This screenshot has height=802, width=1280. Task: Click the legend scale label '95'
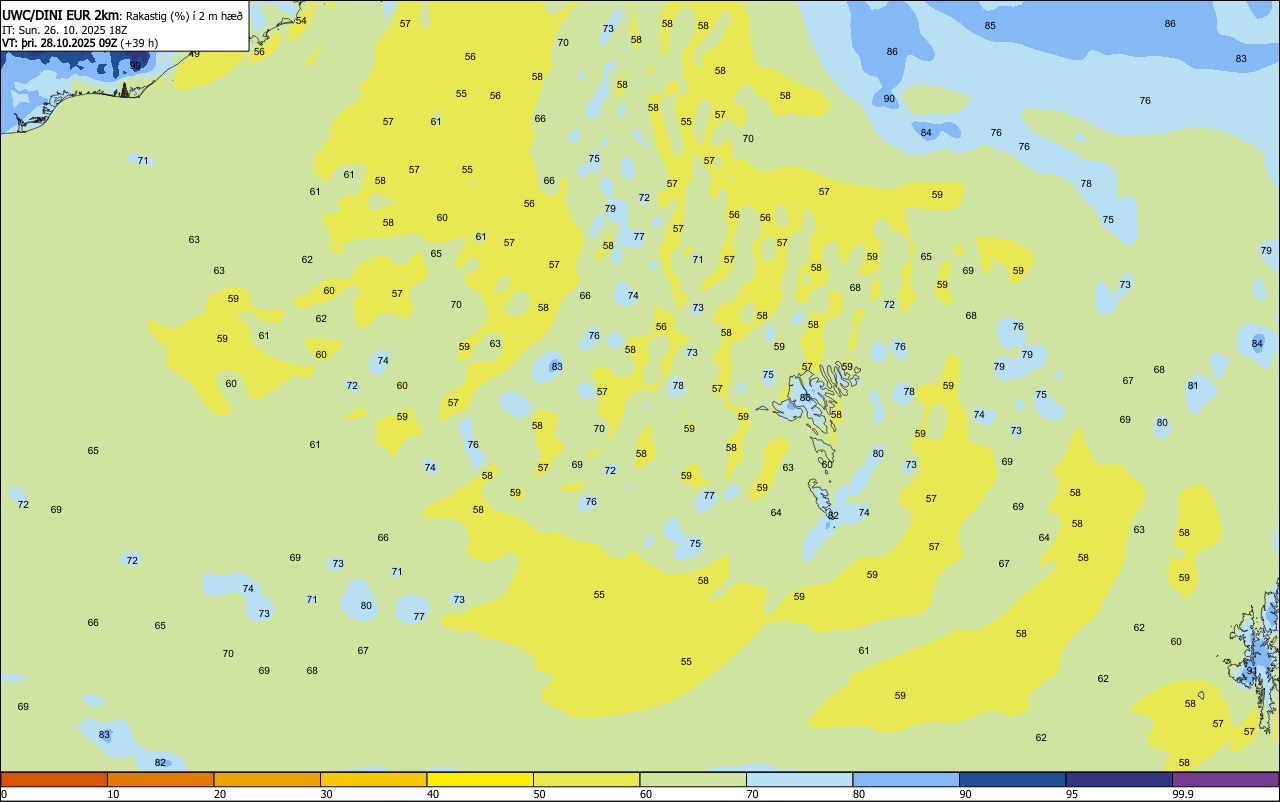click(1072, 794)
